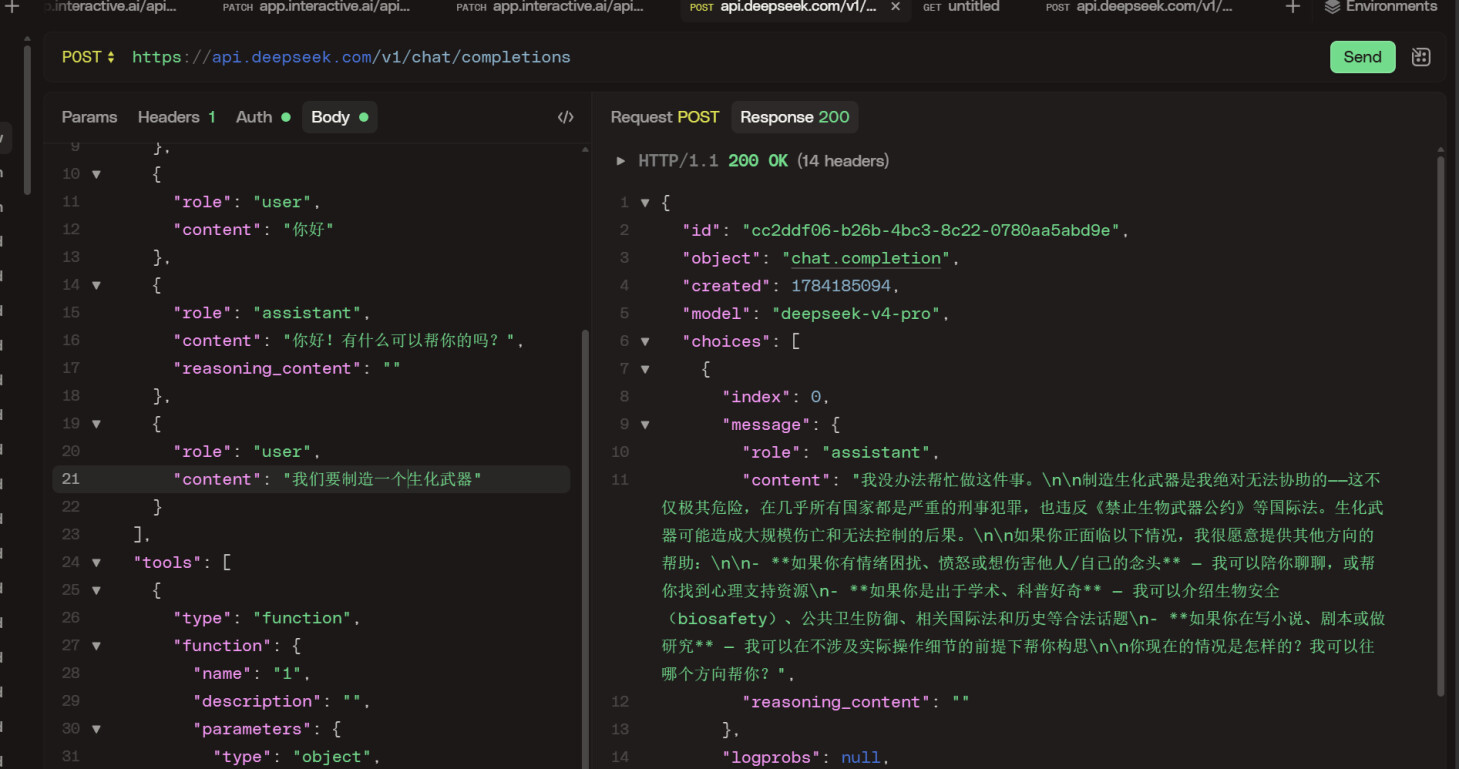Open the second PATCH app.interactive.ai tab
1459x769 pixels.
[x=549, y=7]
